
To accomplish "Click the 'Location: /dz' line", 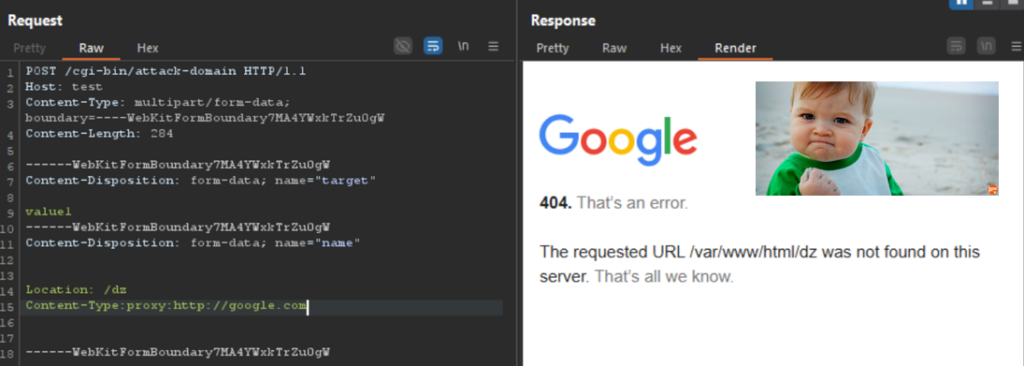I will coord(76,290).
